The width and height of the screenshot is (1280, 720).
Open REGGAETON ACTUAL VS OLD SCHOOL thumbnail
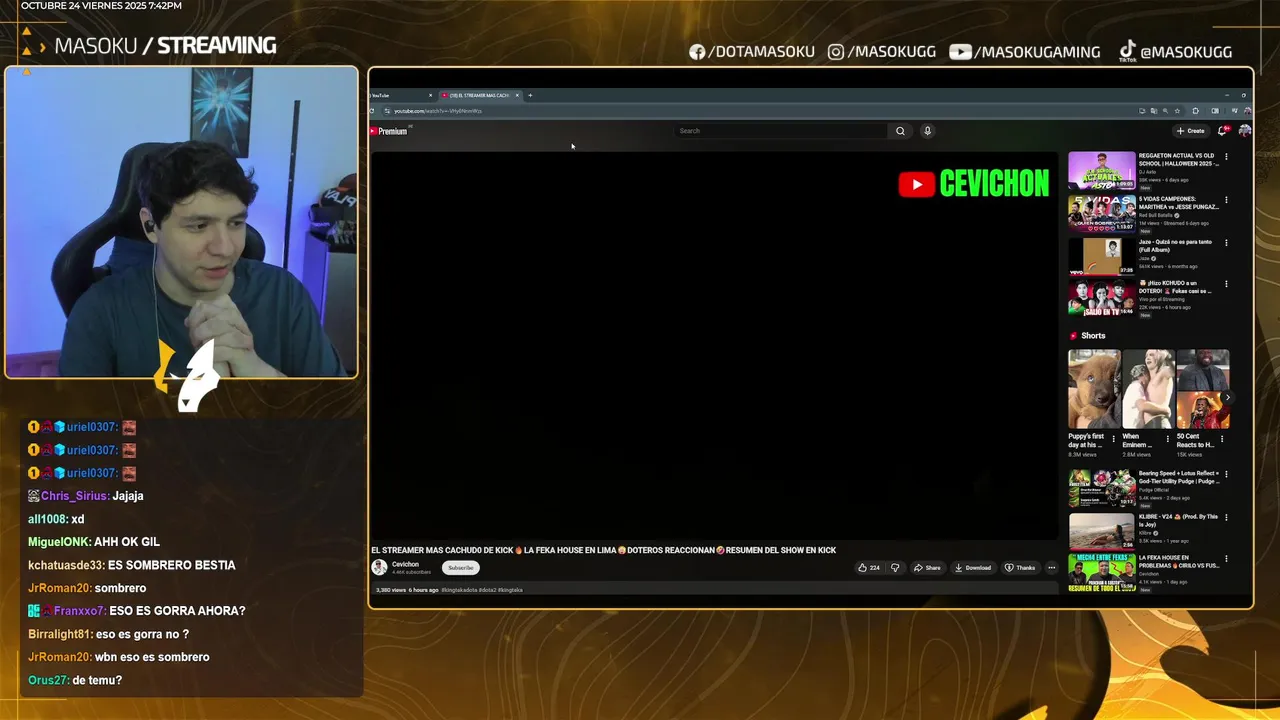[1102, 171]
